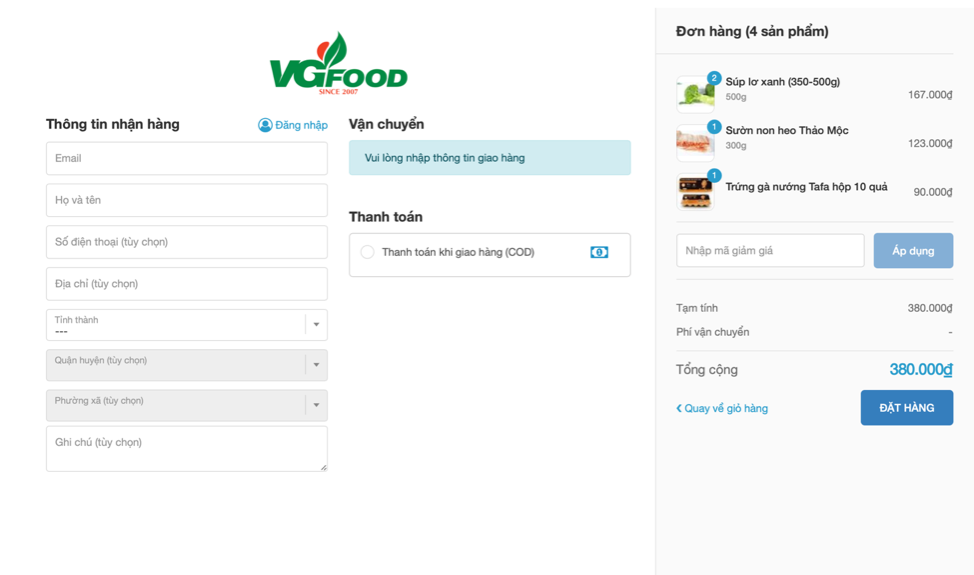Click the Nhập mã giảm giá field
Screen dimensions: 974x575
pyautogui.click(x=770, y=251)
